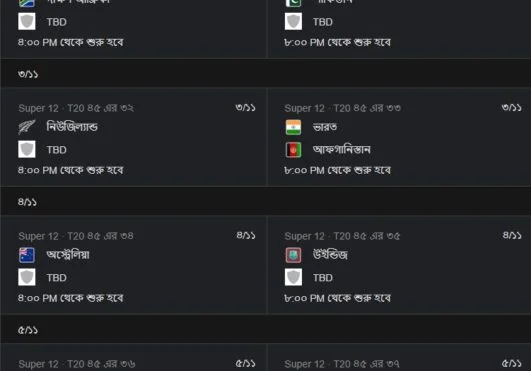Click the TBD shield under New Zealand
This screenshot has width=531, height=371.
coord(27,149)
